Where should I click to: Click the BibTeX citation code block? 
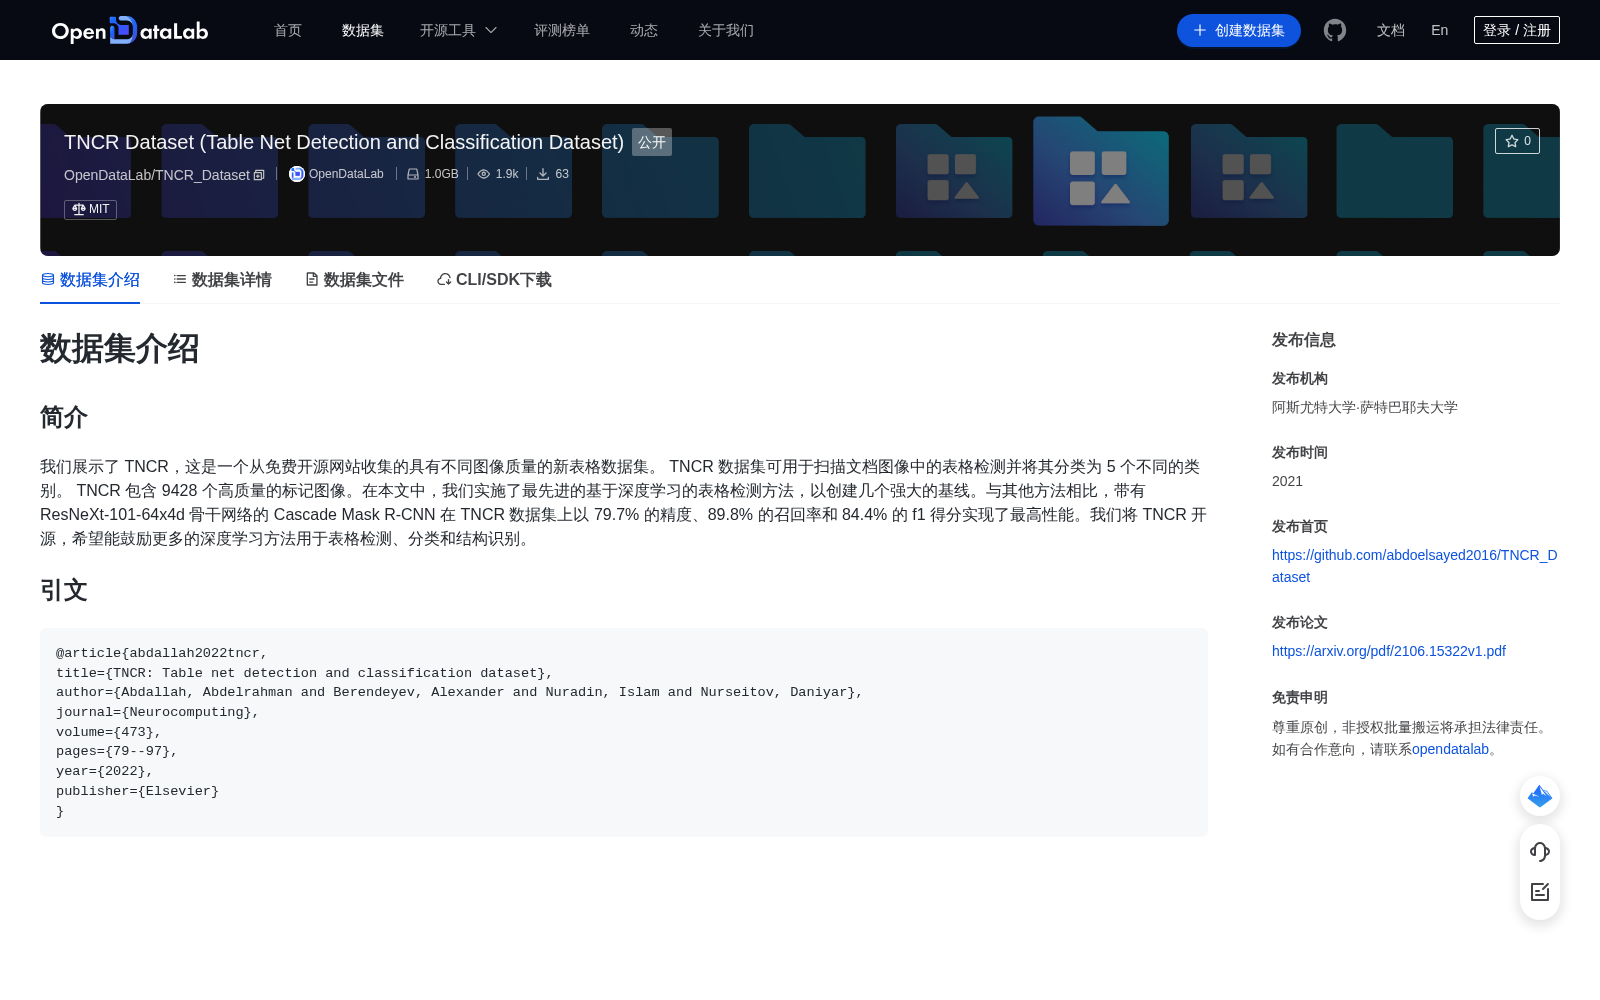pos(624,732)
